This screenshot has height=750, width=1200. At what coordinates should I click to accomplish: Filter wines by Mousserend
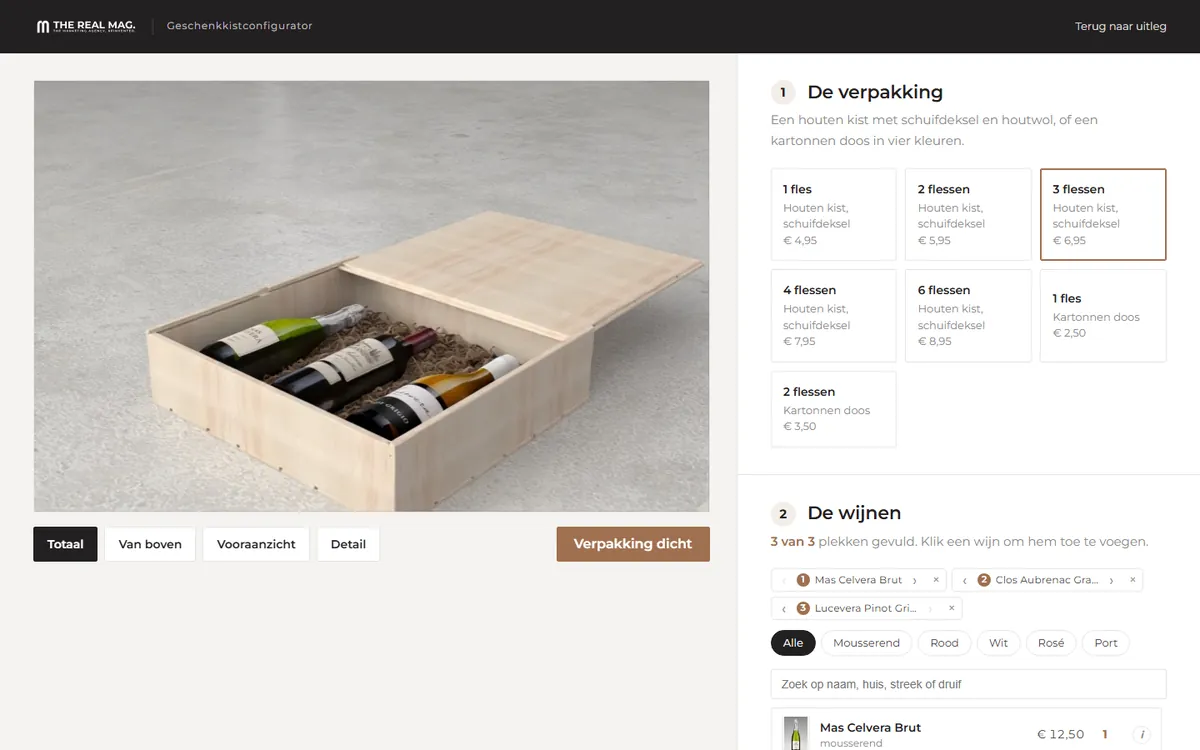click(x=867, y=643)
